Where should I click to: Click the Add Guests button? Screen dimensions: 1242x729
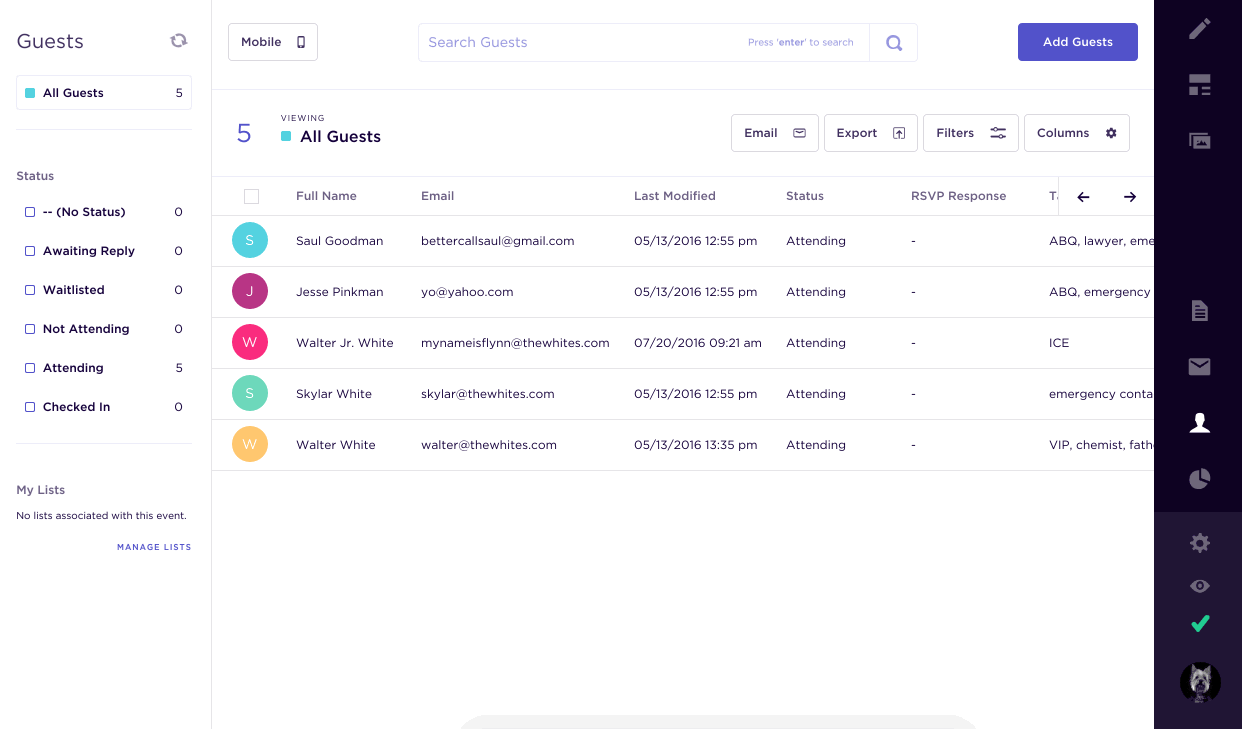coord(1078,42)
